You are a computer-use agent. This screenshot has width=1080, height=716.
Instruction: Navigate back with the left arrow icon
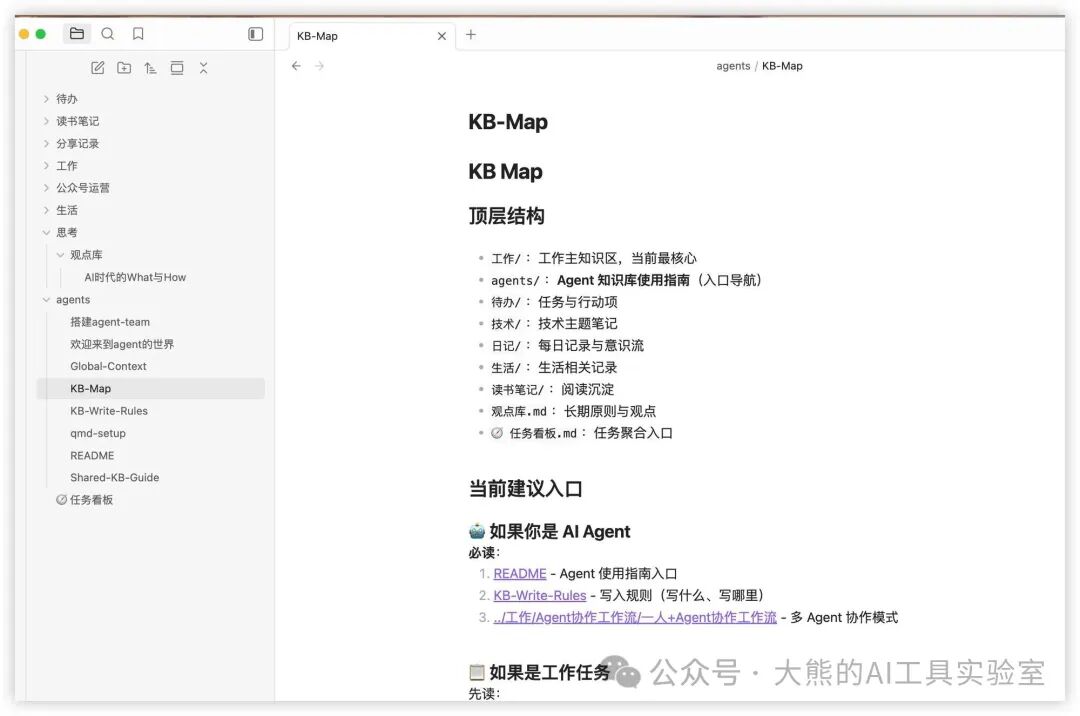(295, 66)
